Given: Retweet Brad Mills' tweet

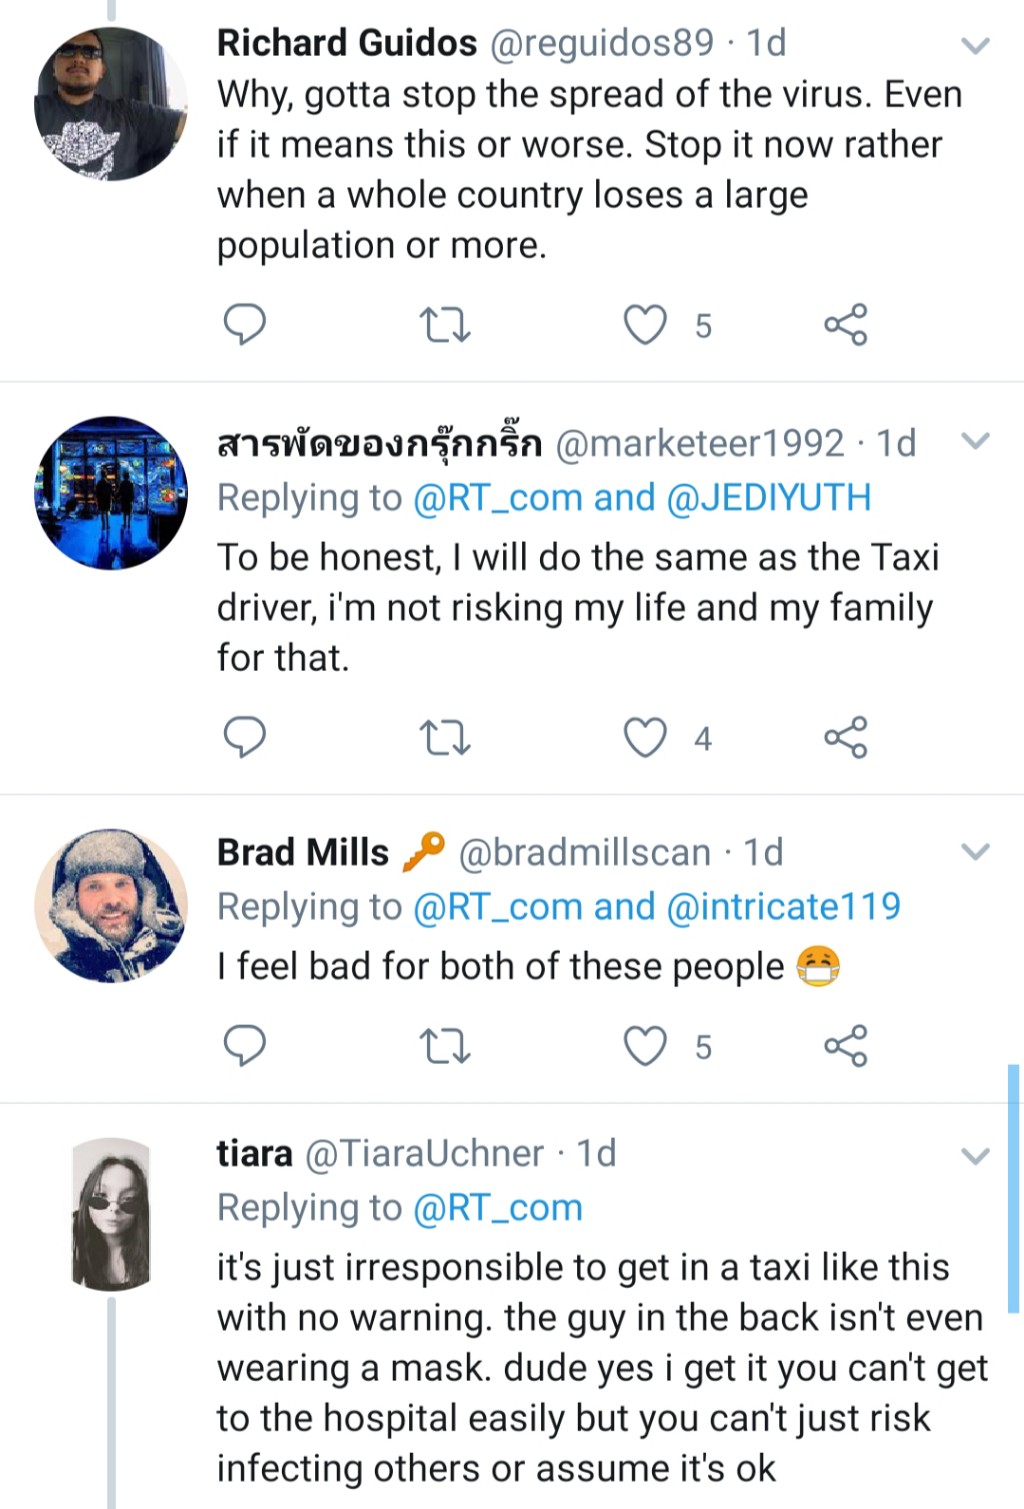Looking at the screenshot, I should coord(444,1046).
